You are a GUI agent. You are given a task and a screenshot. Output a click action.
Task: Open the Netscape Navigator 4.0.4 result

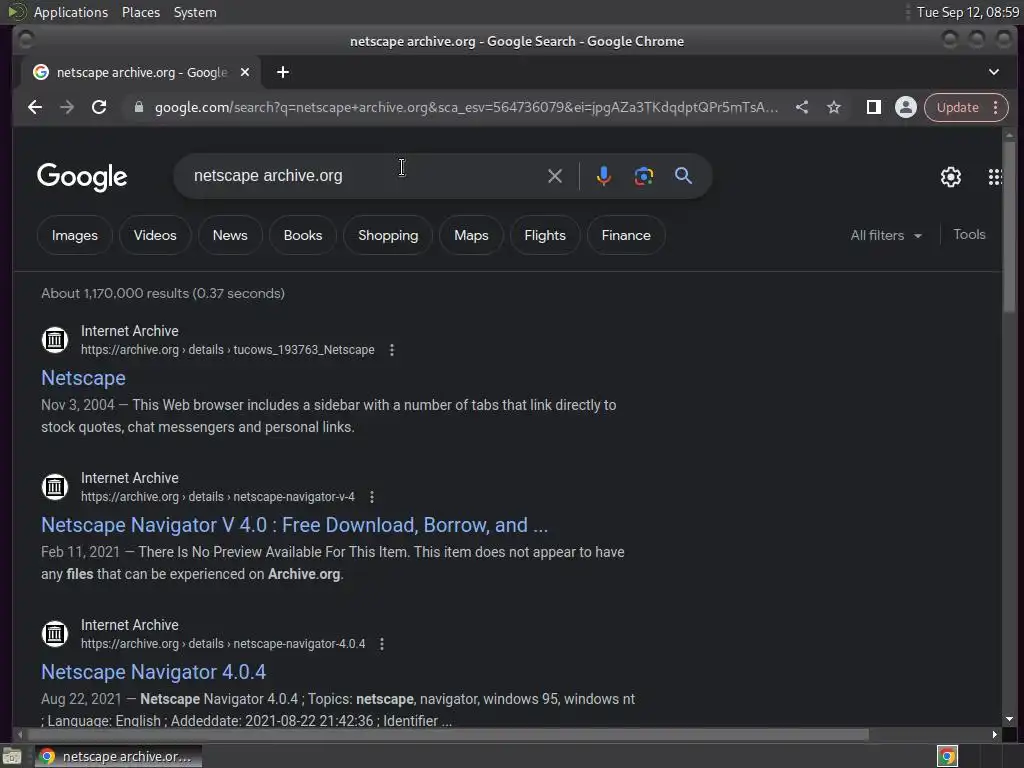click(153, 672)
